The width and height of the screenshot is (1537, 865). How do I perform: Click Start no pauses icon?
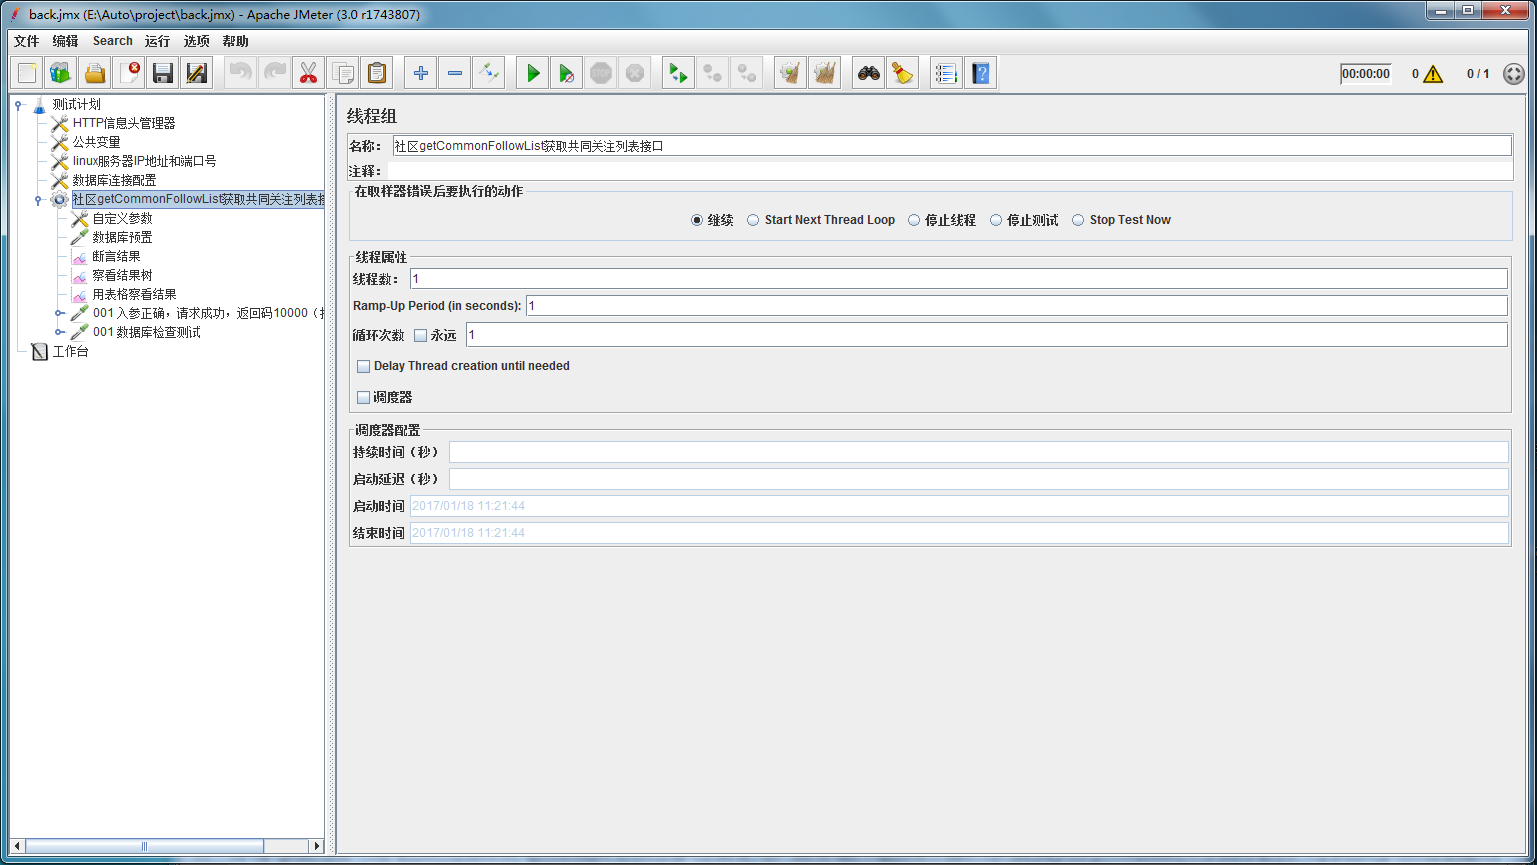click(567, 73)
